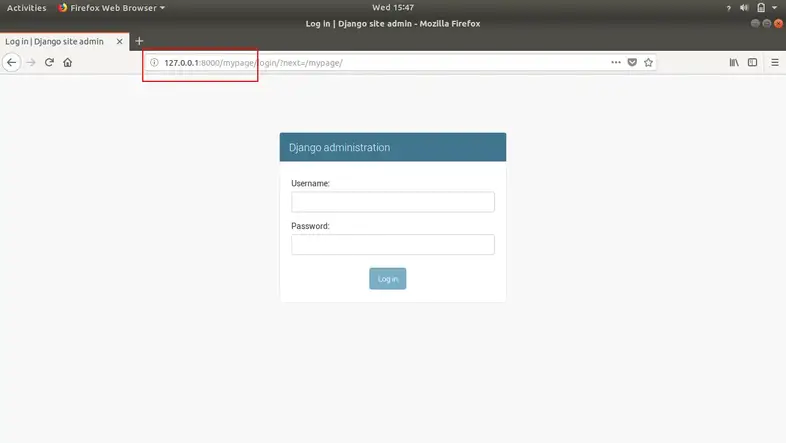Focus the Username input field
The height and width of the screenshot is (443, 786).
coord(392,202)
